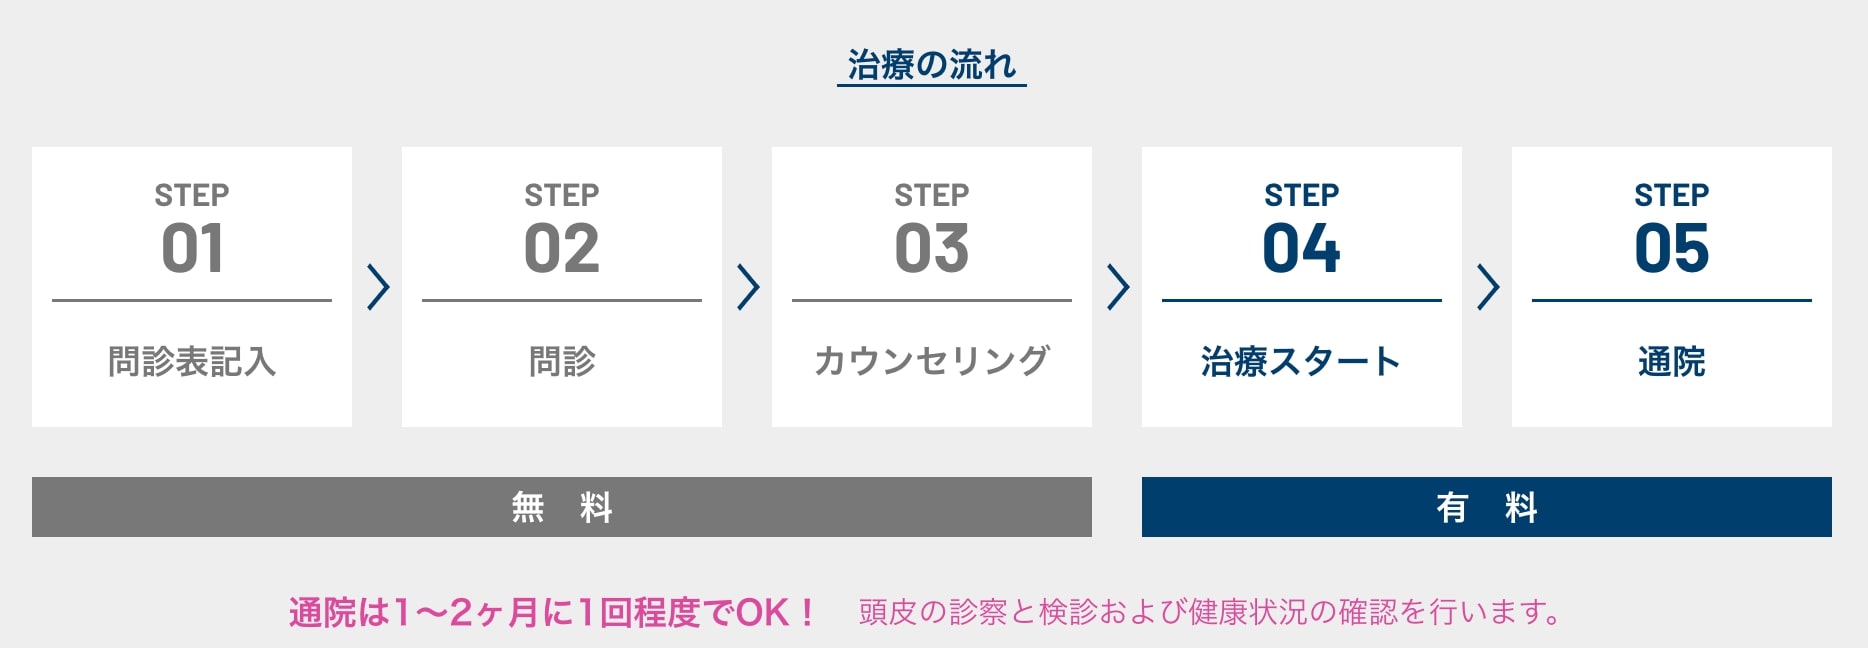
Task: Click the chevron arrow after STEP 01
Action: pos(378,287)
